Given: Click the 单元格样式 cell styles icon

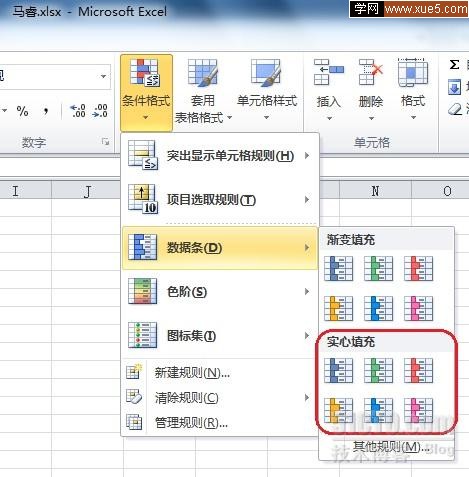Looking at the screenshot, I should point(266,72).
